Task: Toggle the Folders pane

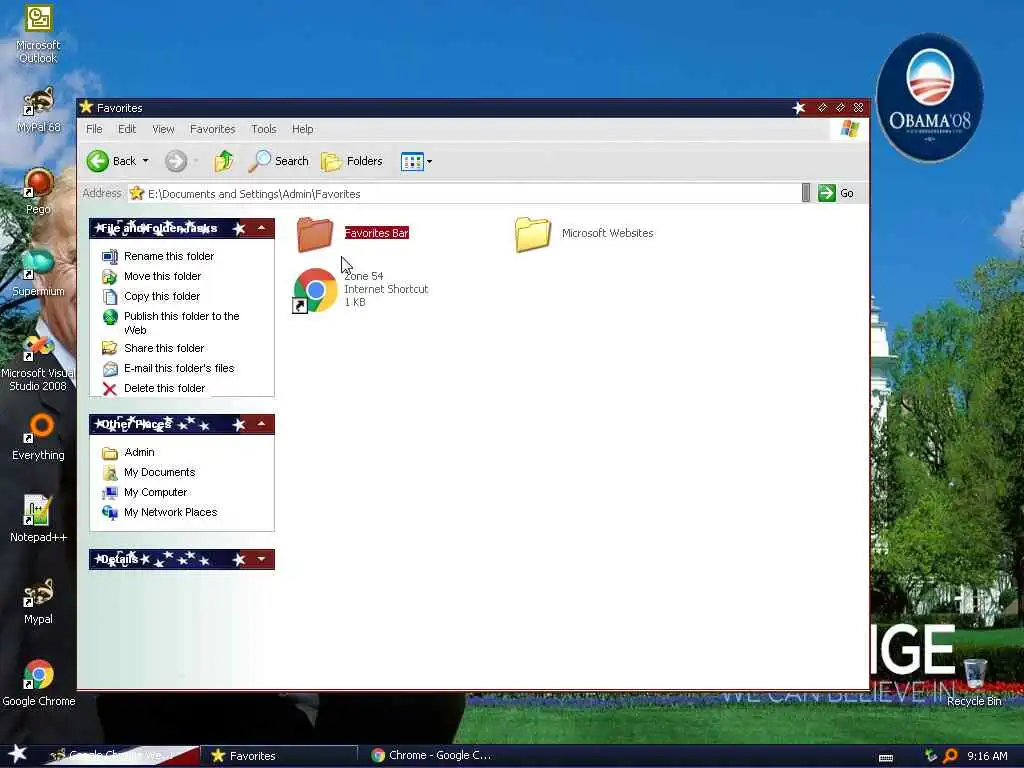Action: pyautogui.click(x=352, y=161)
